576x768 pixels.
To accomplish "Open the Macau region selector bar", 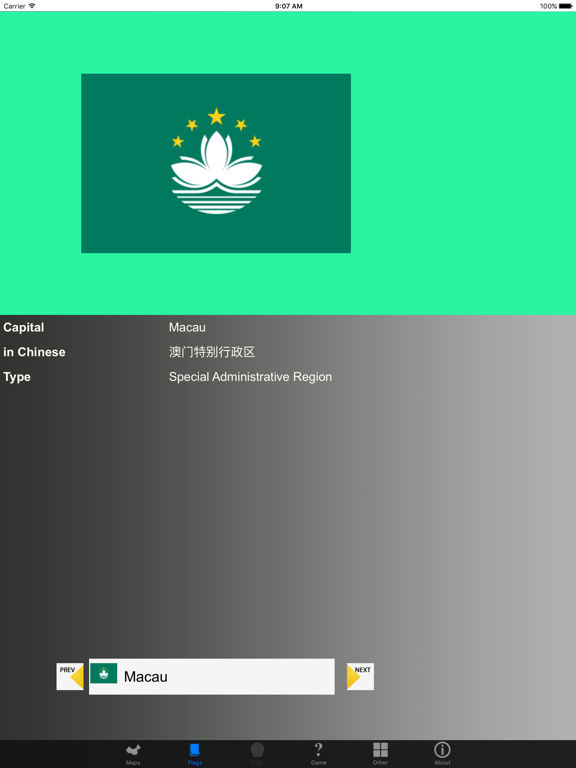I will (x=212, y=676).
